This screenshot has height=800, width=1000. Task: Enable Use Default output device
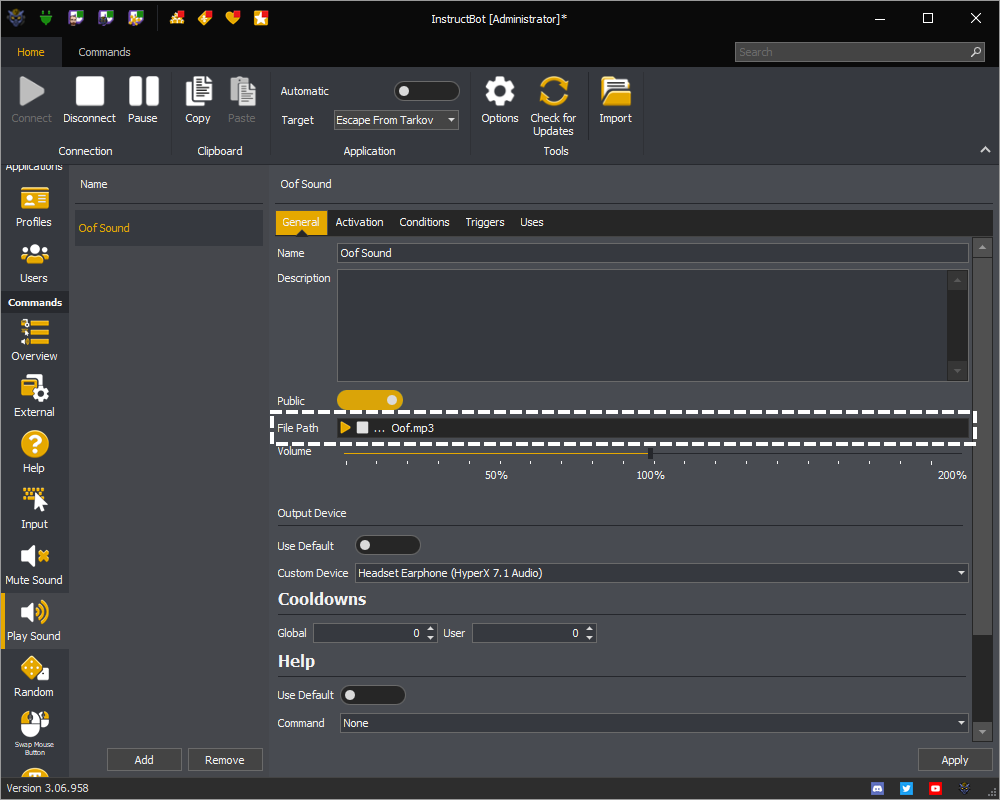388,545
